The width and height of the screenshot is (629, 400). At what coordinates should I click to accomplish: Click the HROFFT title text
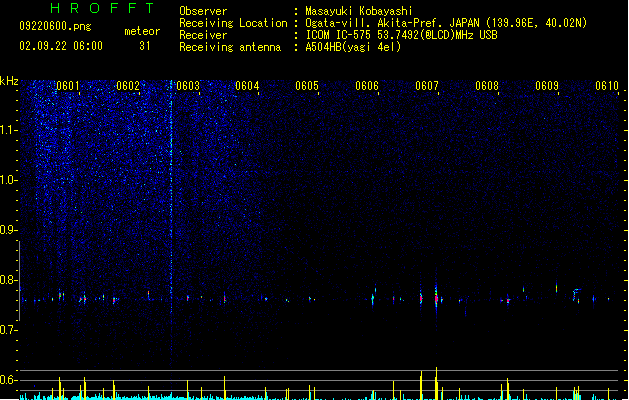[102, 8]
